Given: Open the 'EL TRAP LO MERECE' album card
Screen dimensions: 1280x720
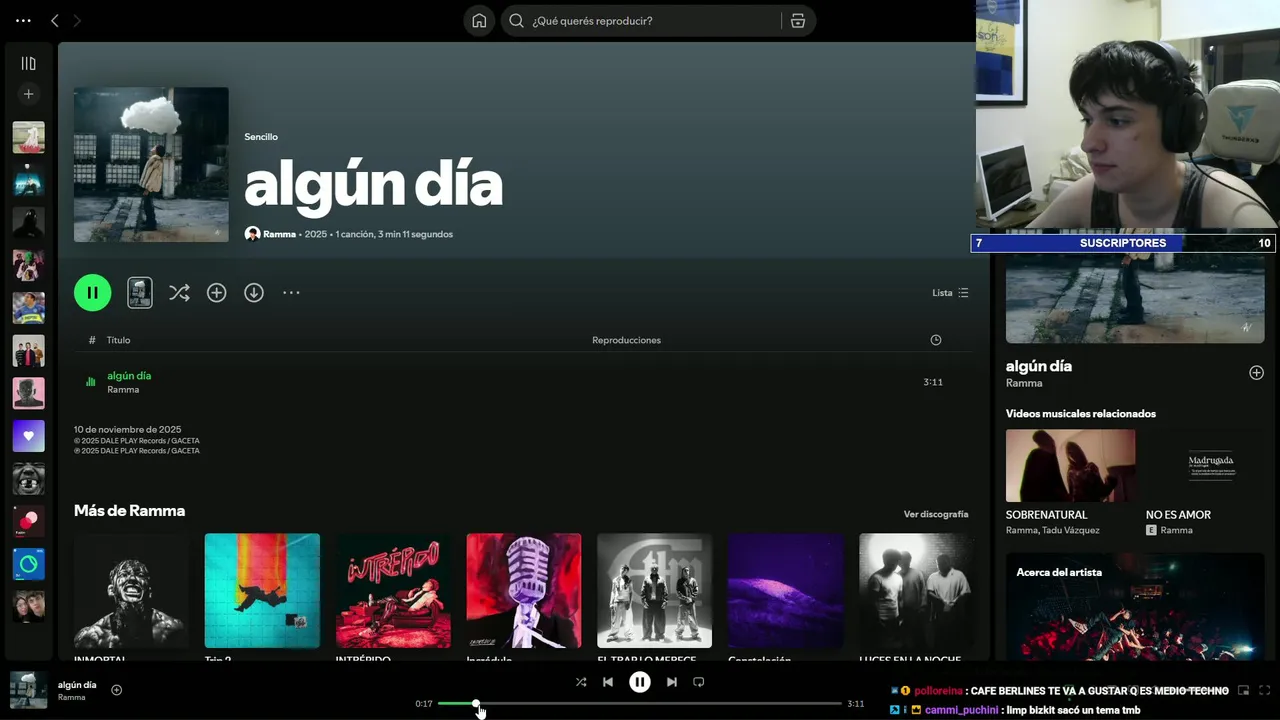Looking at the screenshot, I should [655, 596].
